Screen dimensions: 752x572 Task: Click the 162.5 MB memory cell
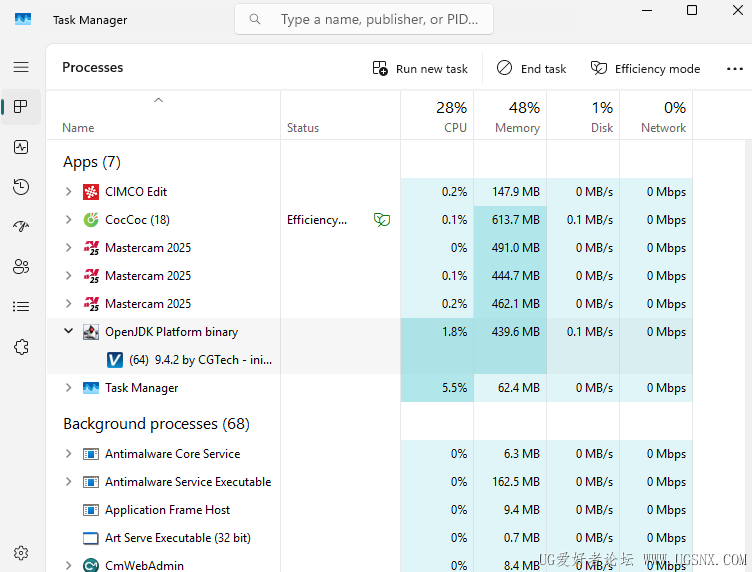tap(510, 482)
